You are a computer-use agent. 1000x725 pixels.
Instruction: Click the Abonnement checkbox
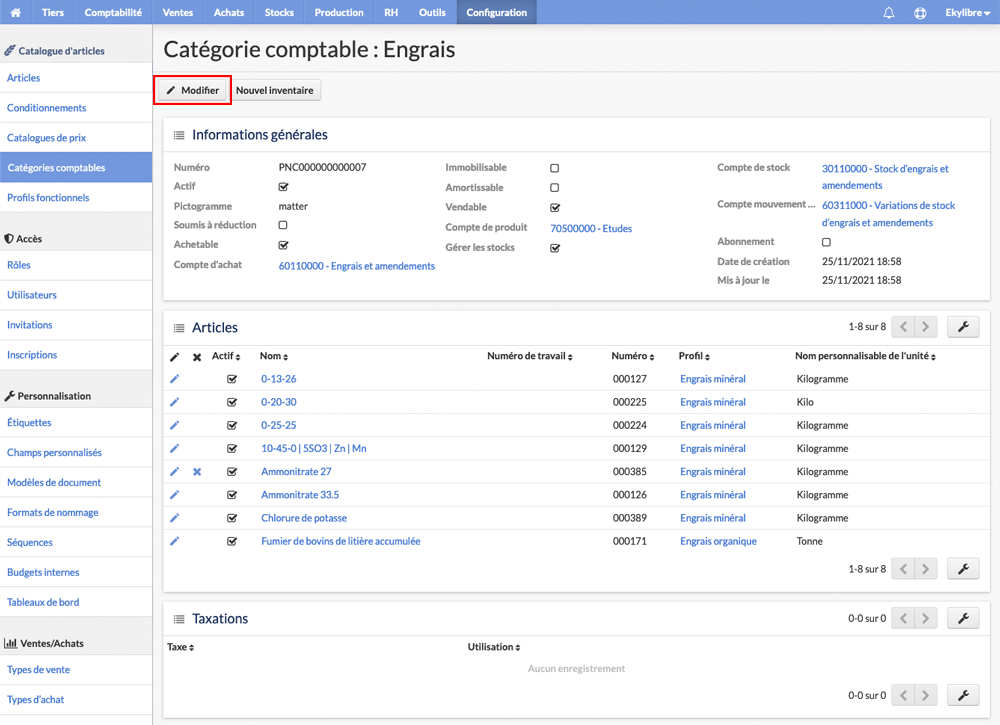(x=826, y=242)
